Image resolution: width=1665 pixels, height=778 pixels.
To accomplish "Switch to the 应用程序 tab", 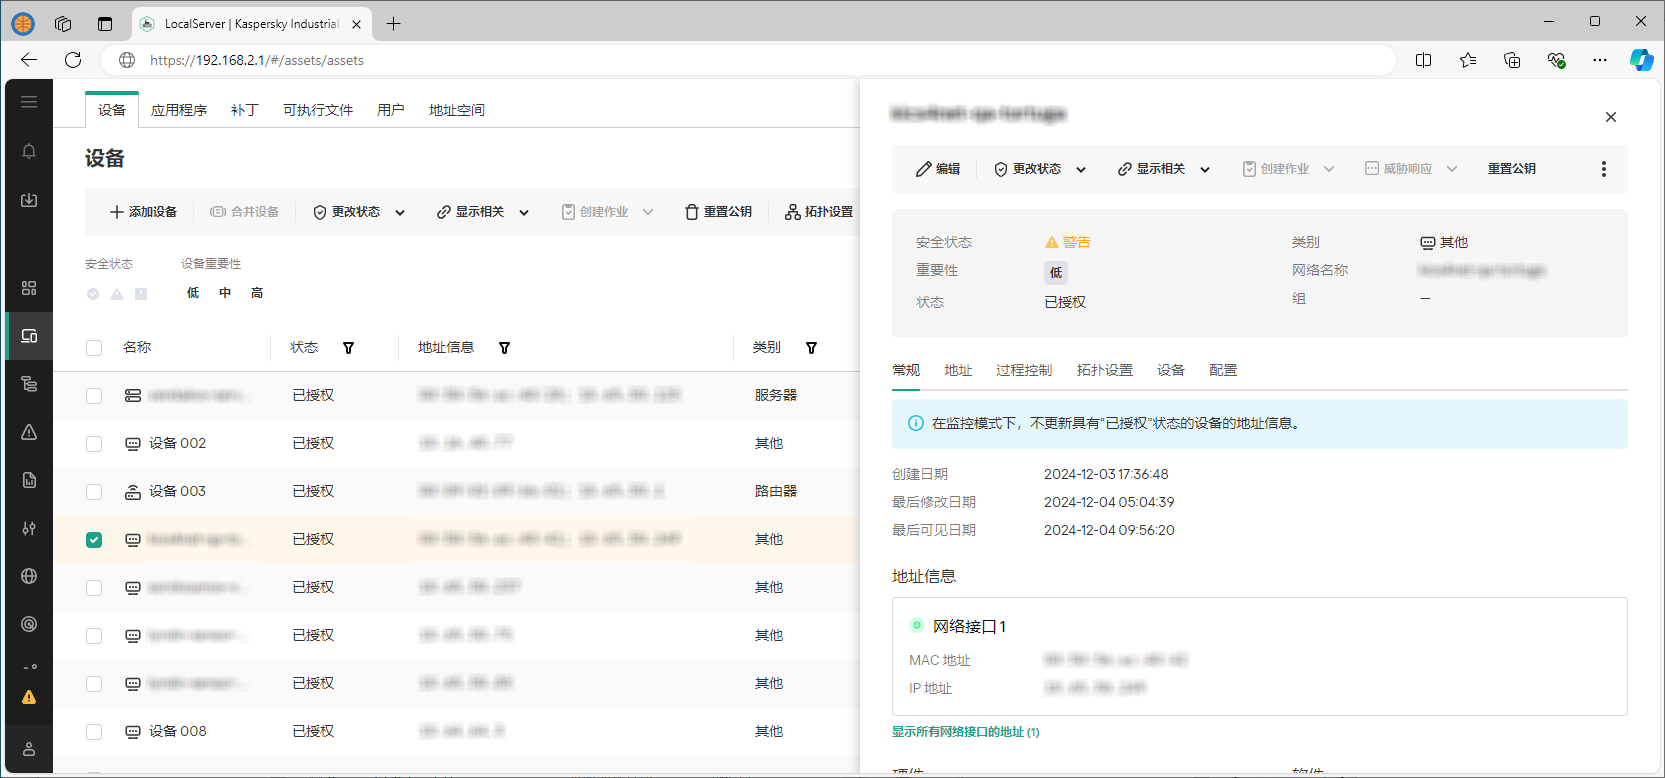I will (179, 110).
